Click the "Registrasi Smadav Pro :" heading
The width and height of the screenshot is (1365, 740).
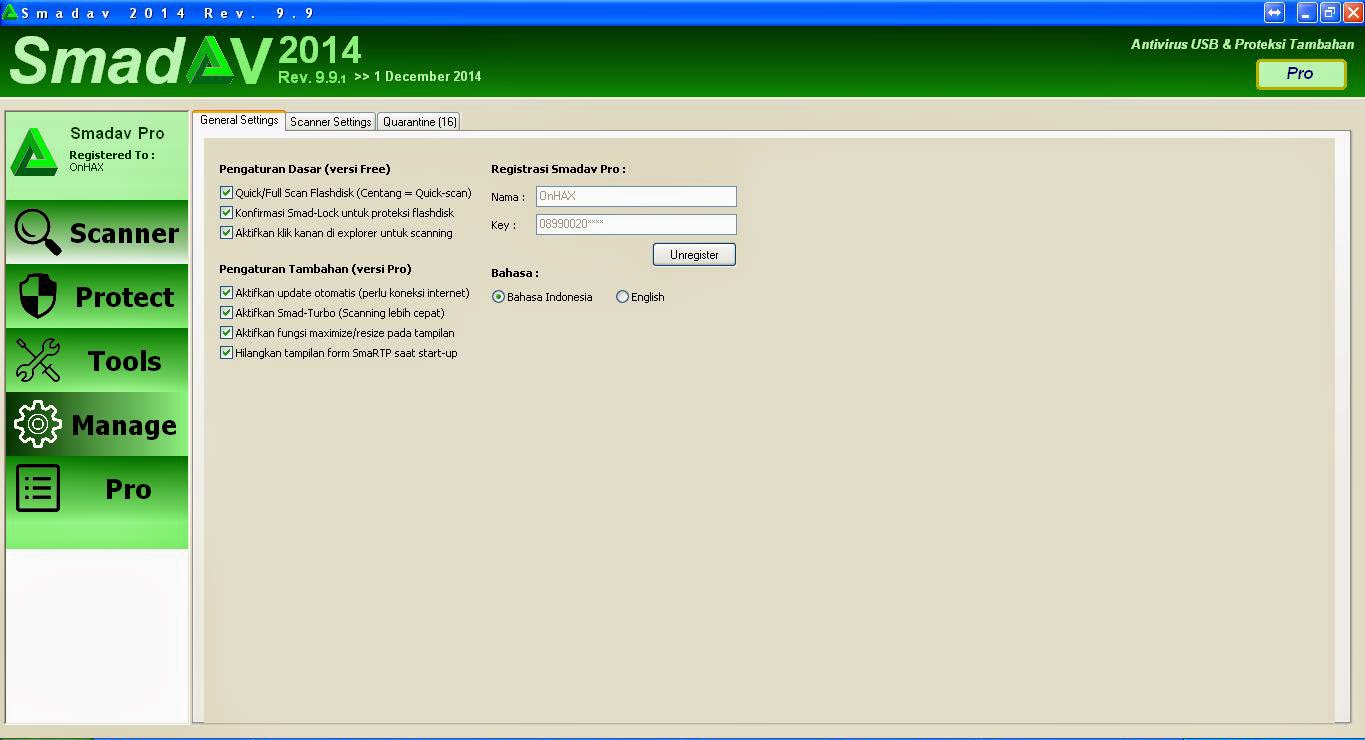558,169
